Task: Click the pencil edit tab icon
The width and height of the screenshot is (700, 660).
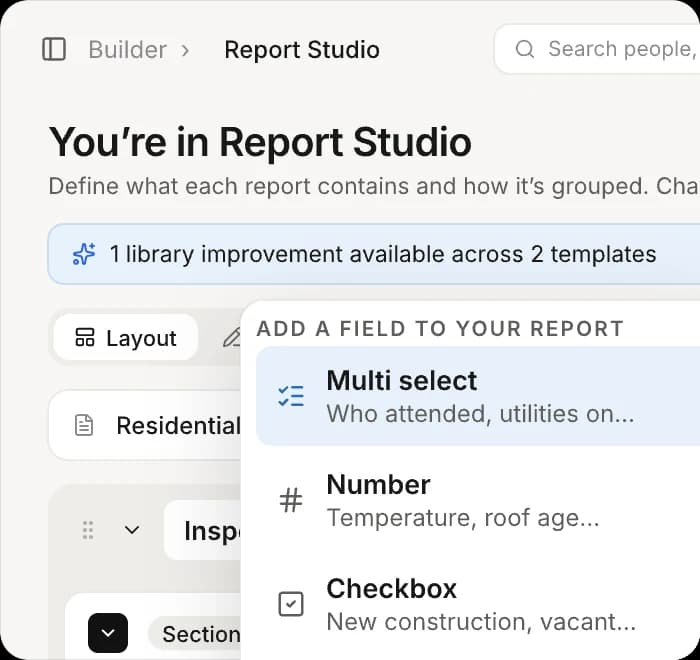Action: coord(233,338)
